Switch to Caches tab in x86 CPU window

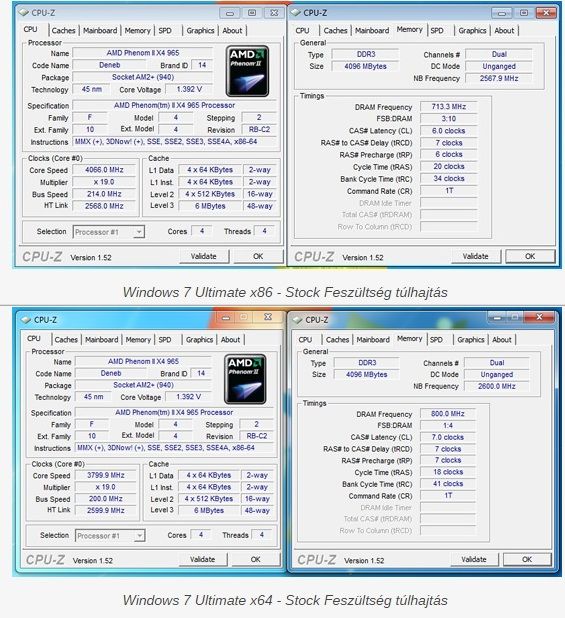coord(63,30)
